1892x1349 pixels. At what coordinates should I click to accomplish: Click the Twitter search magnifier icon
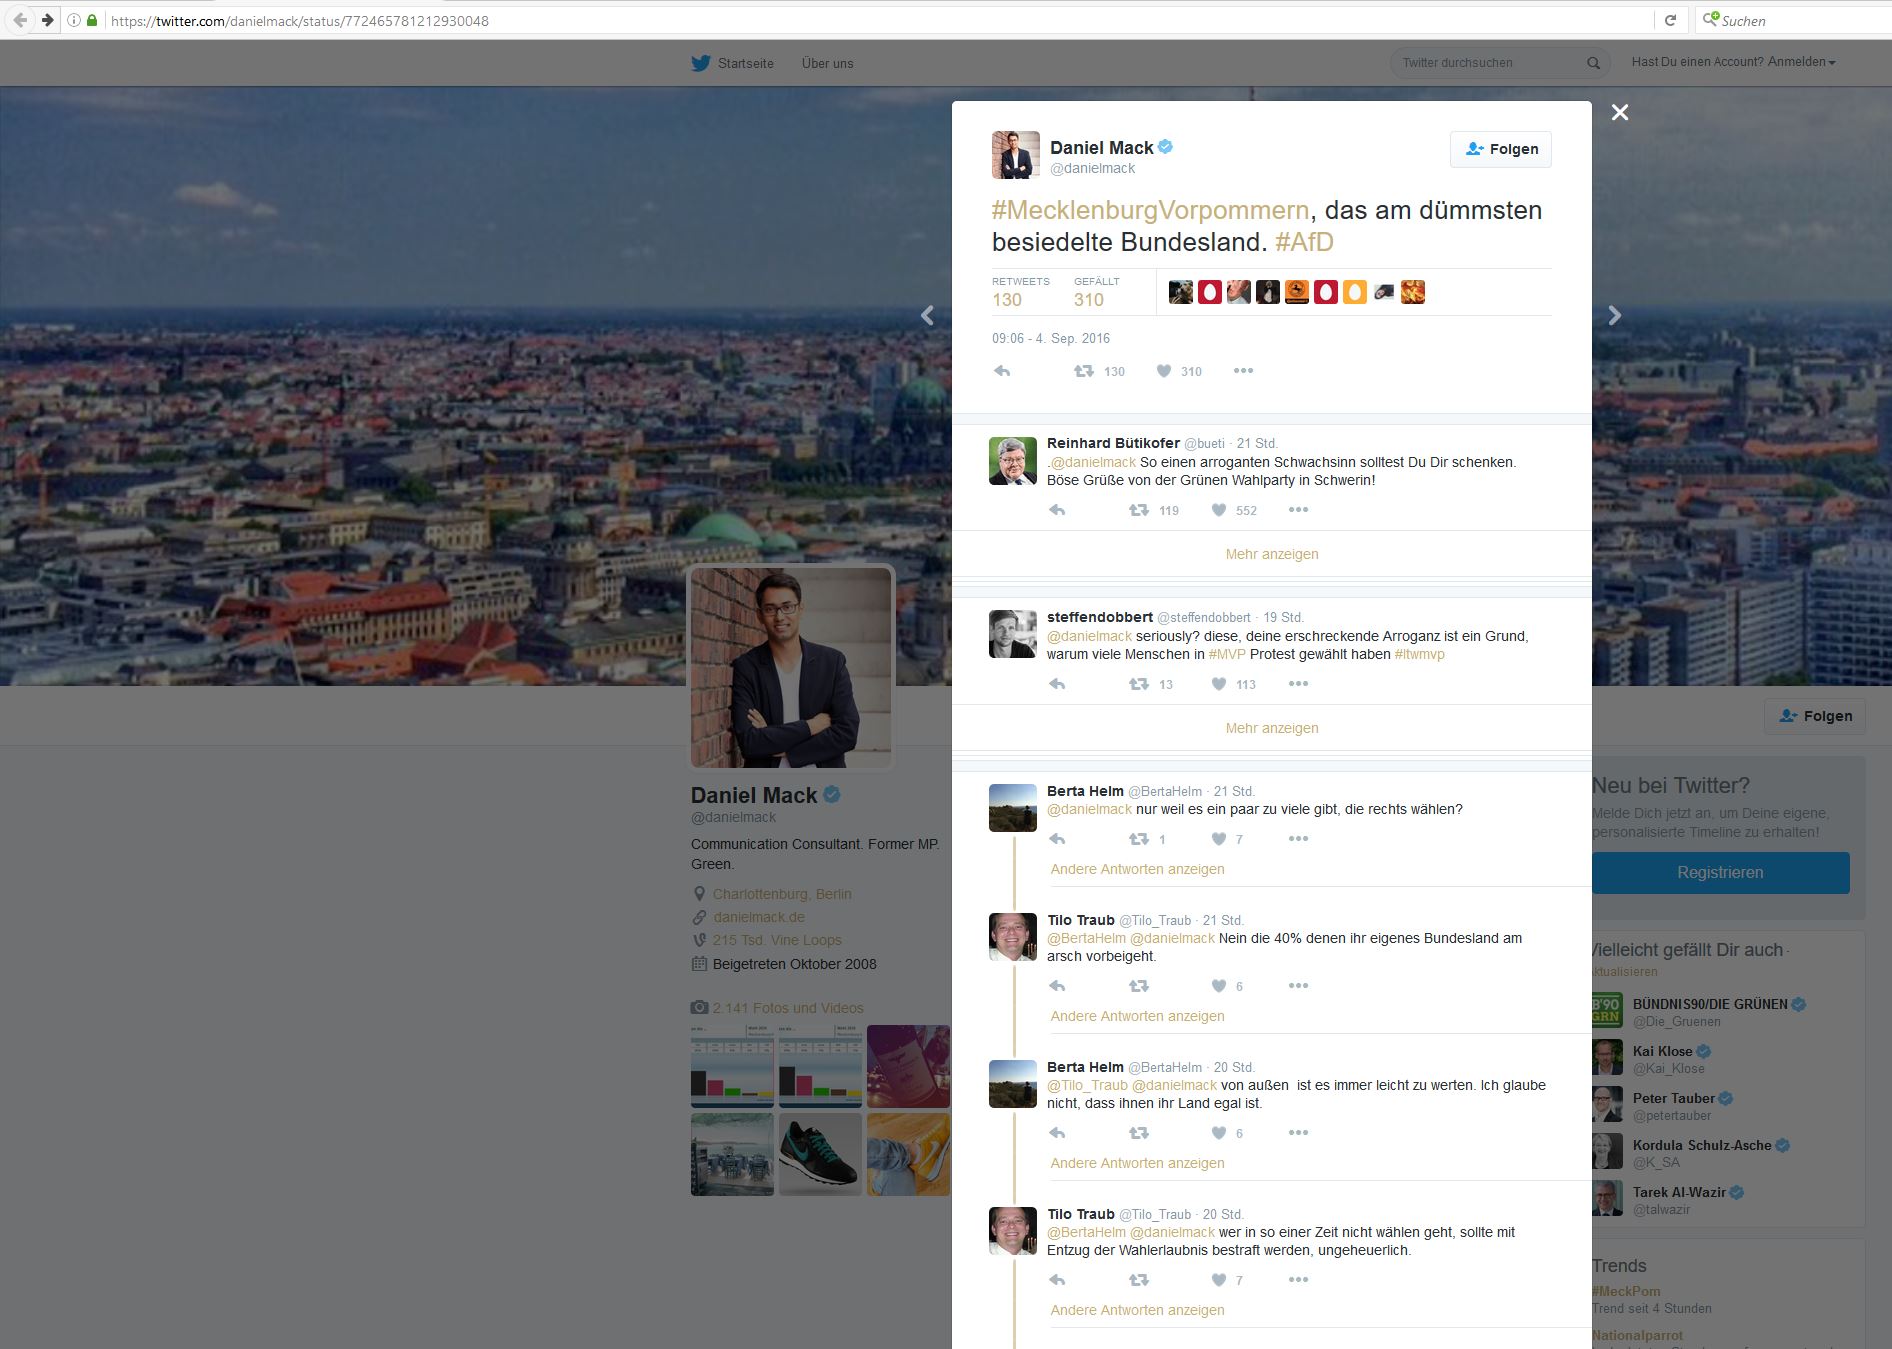[x=1593, y=63]
